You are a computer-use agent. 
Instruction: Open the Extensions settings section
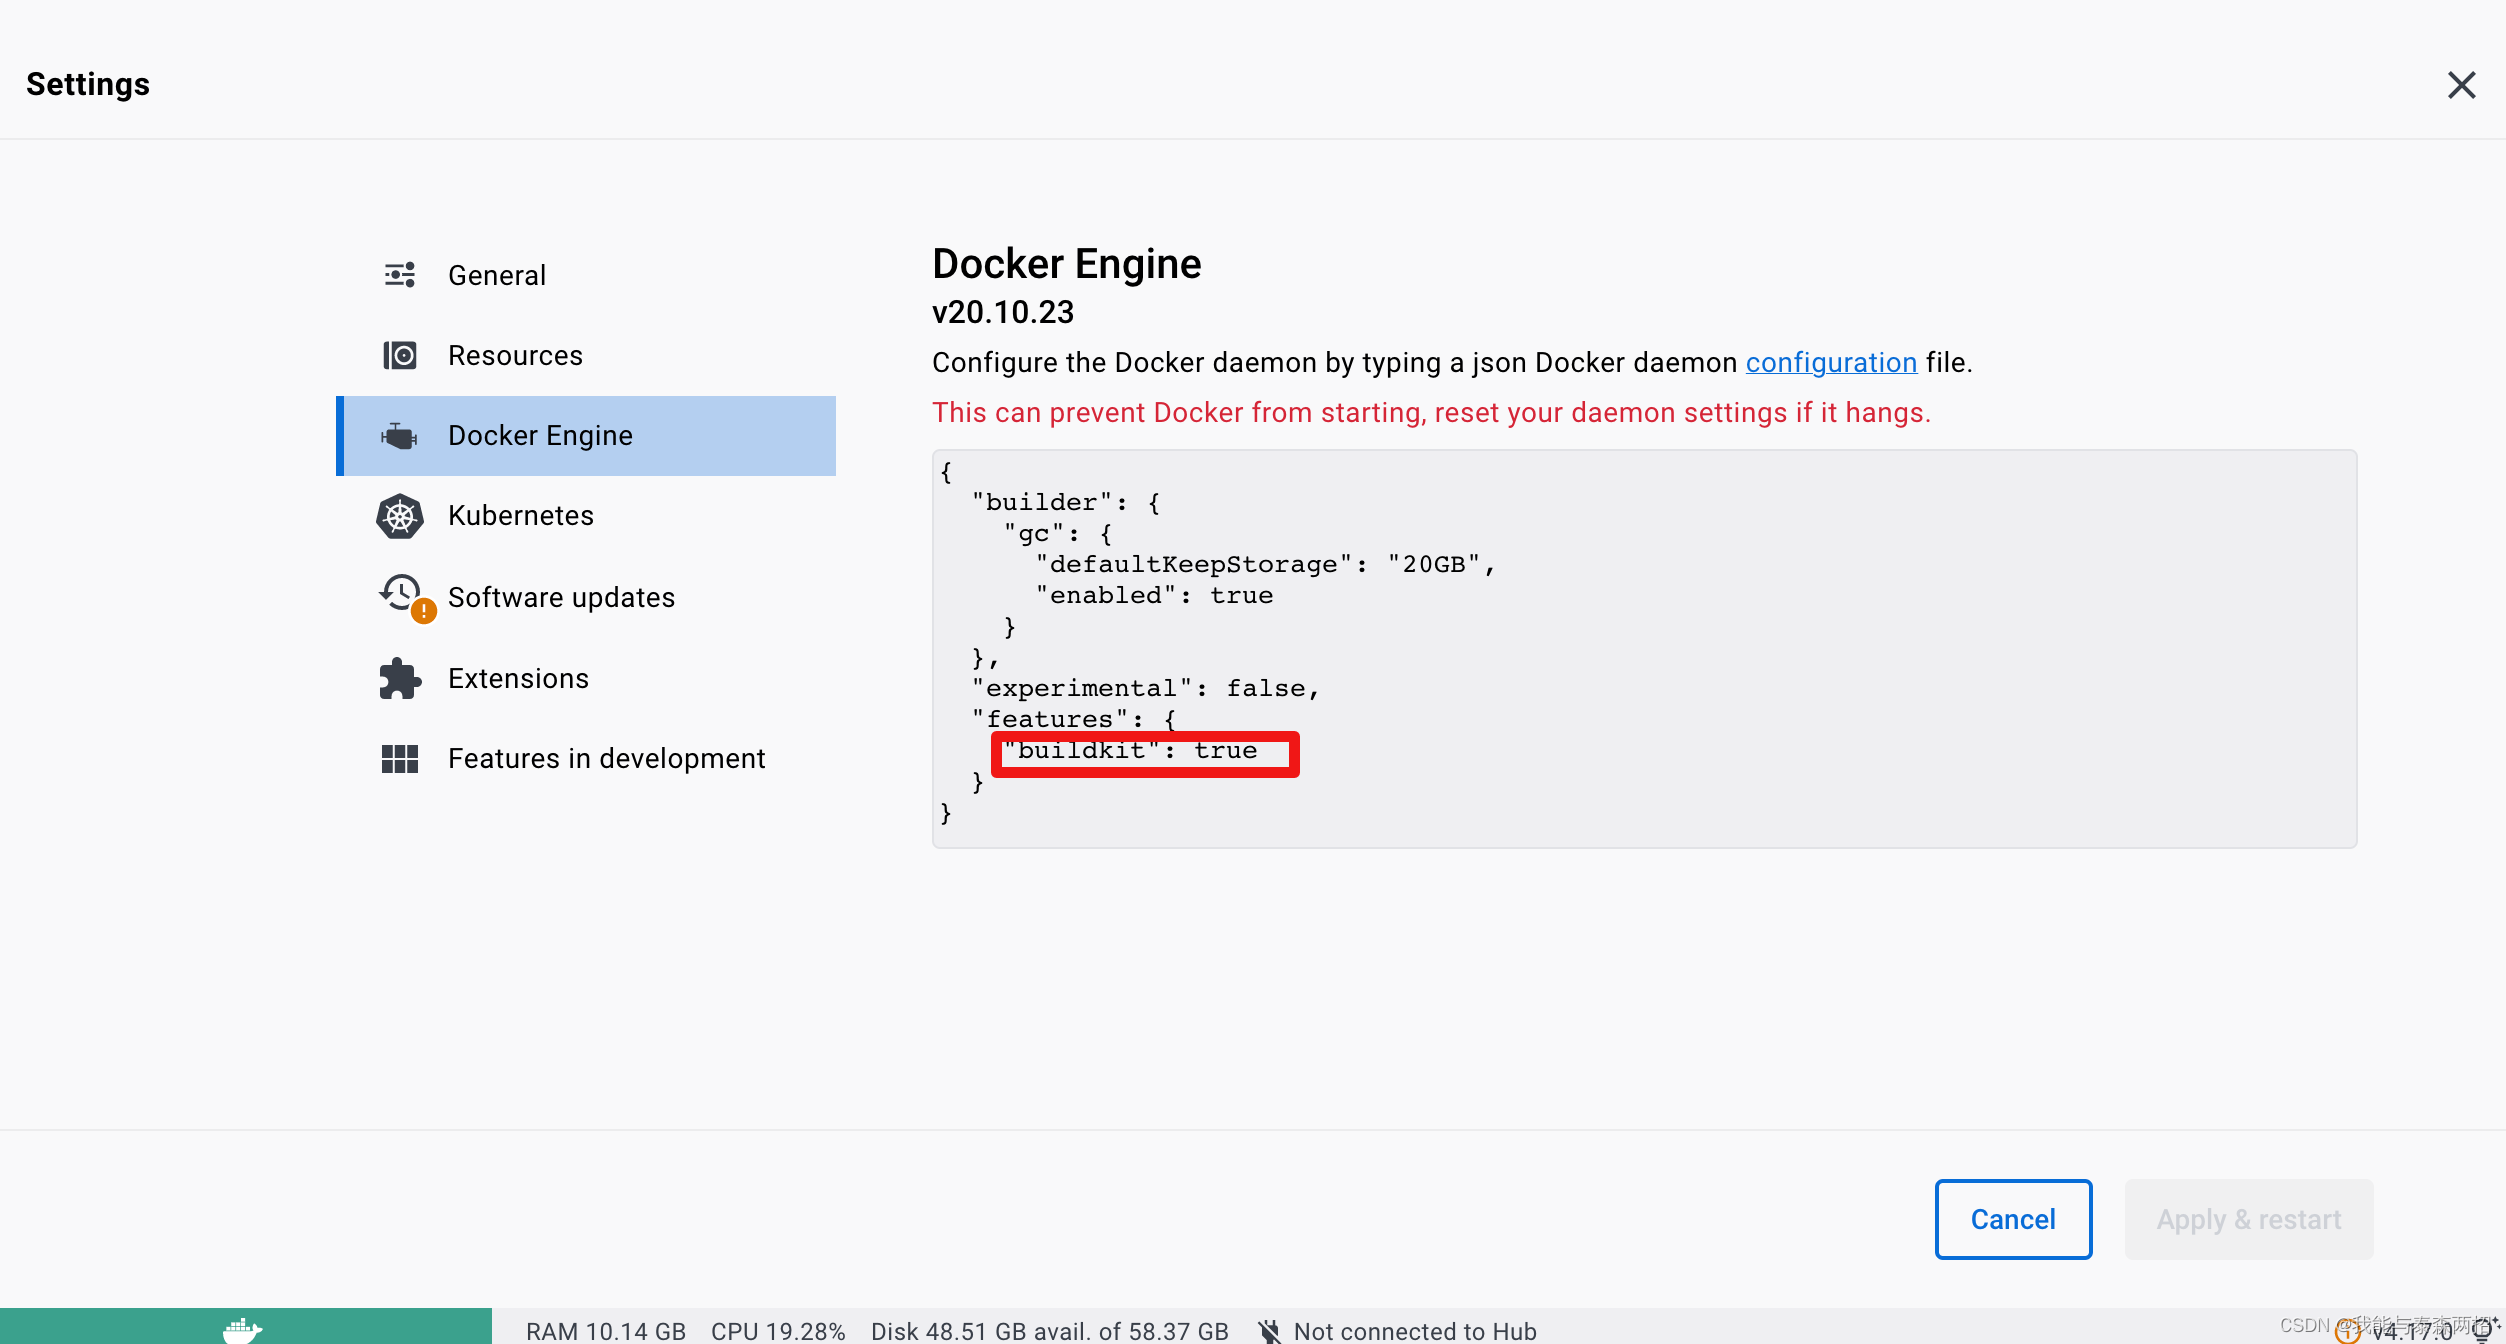click(586, 678)
